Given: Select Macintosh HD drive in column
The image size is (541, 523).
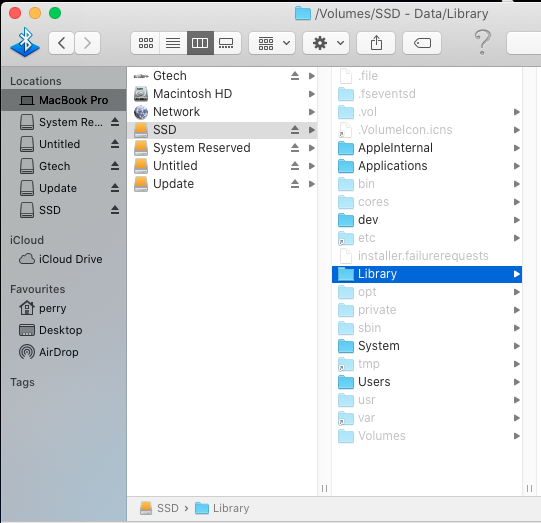Looking at the screenshot, I should click(x=222, y=94).
